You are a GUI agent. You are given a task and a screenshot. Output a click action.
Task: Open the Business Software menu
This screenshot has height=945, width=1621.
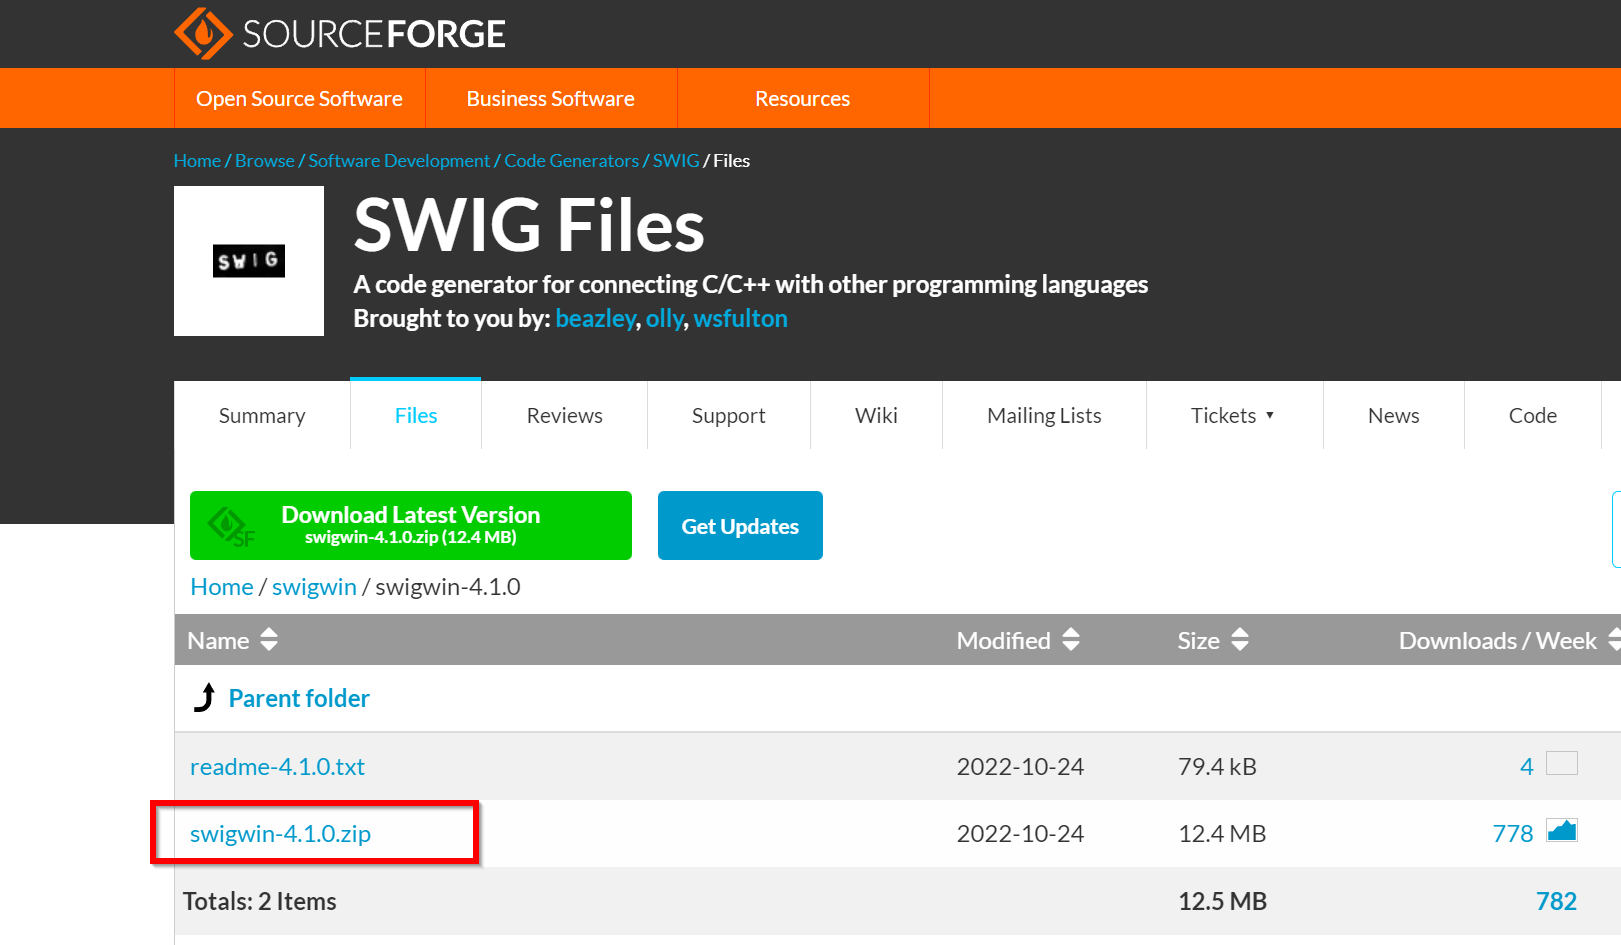pos(550,99)
